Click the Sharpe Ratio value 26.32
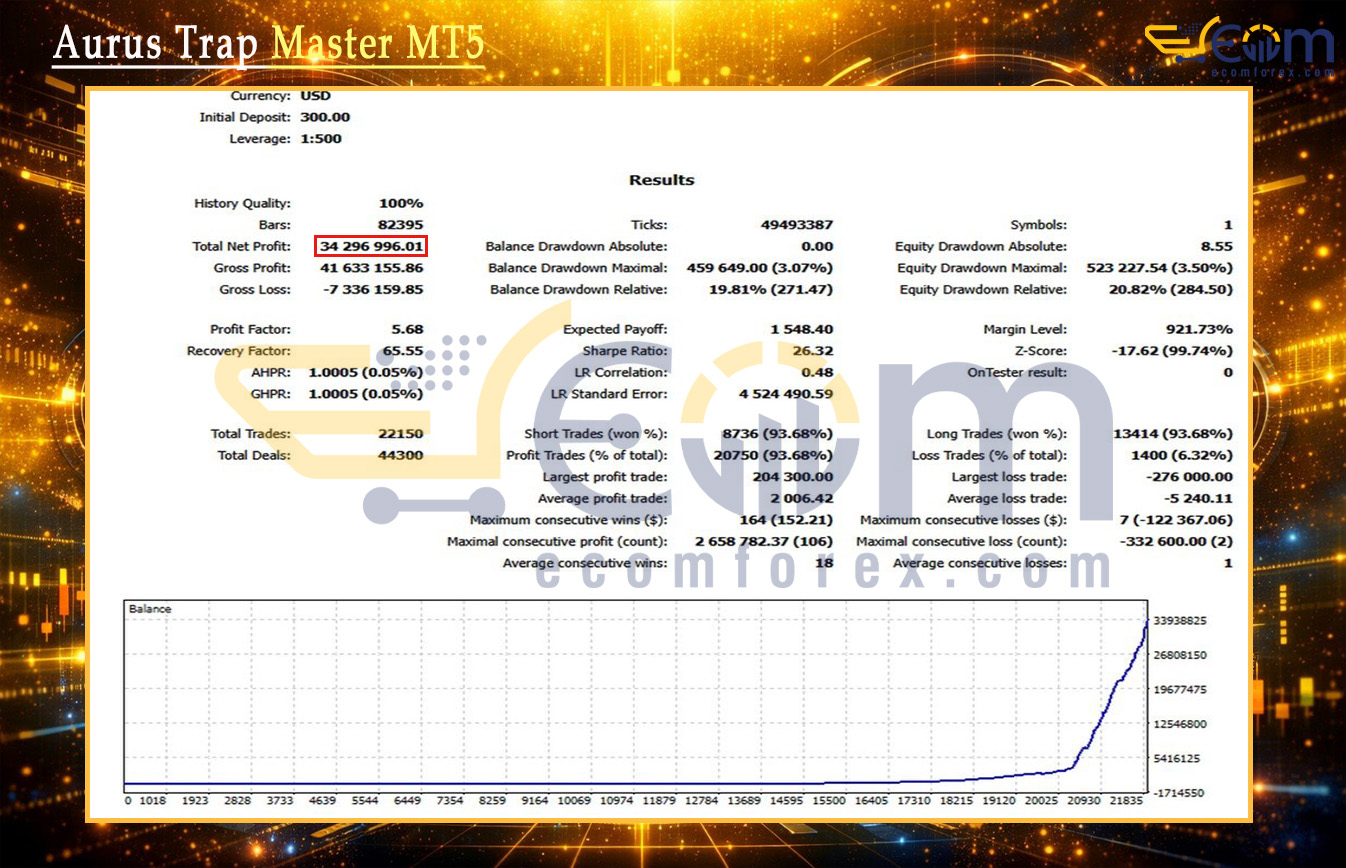This screenshot has width=1346, height=868. click(812, 351)
